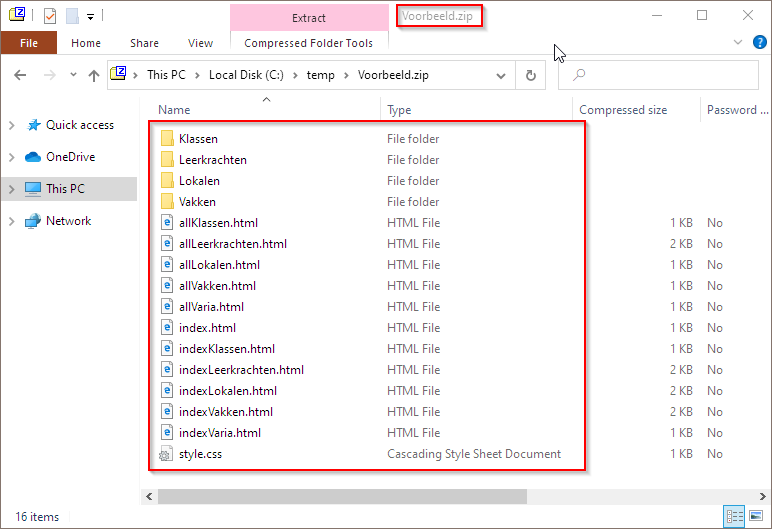This screenshot has width=772, height=529.
Task: Go up one folder level
Action: coord(94,75)
